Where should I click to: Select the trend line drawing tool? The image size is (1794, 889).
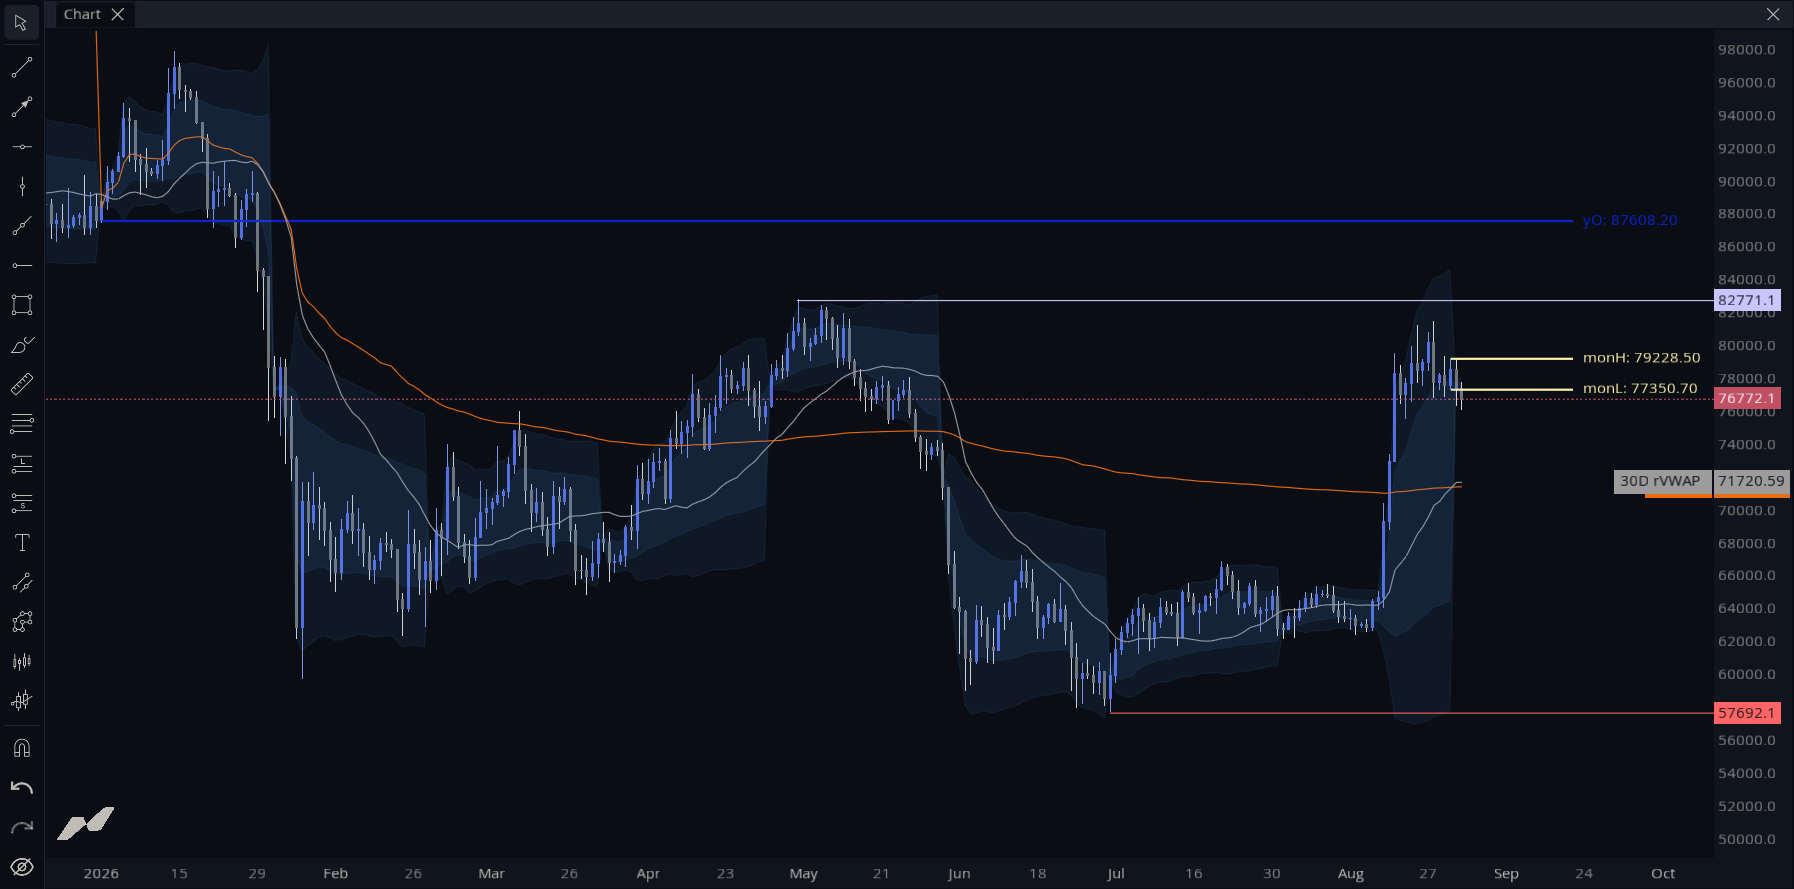click(x=21, y=67)
